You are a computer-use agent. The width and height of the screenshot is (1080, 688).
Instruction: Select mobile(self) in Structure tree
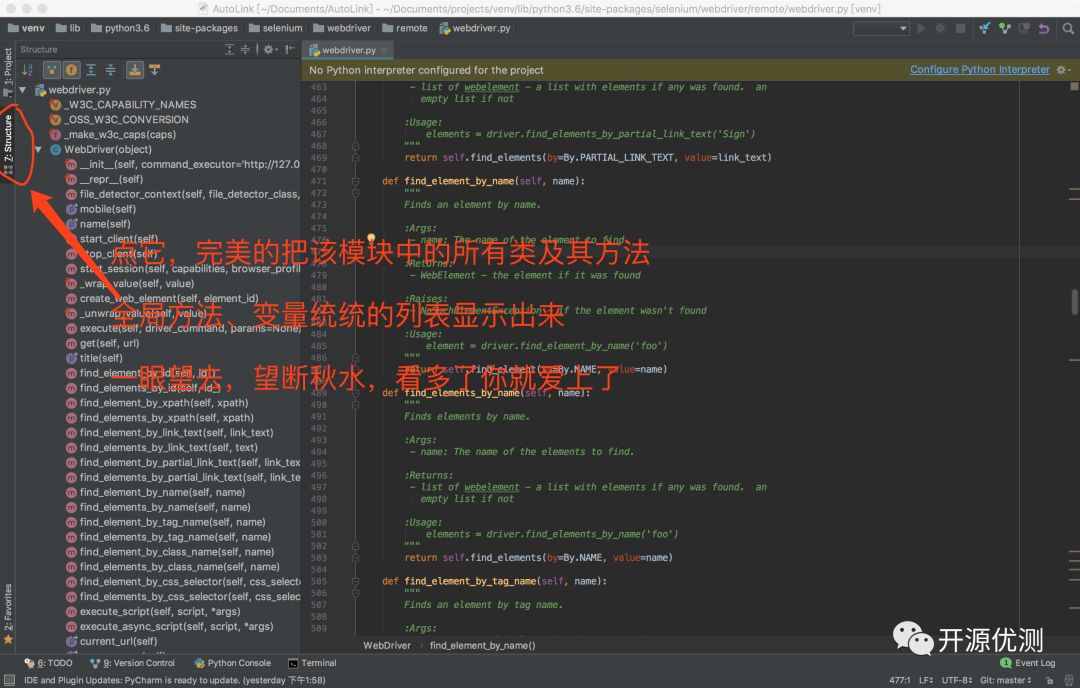(x=101, y=209)
